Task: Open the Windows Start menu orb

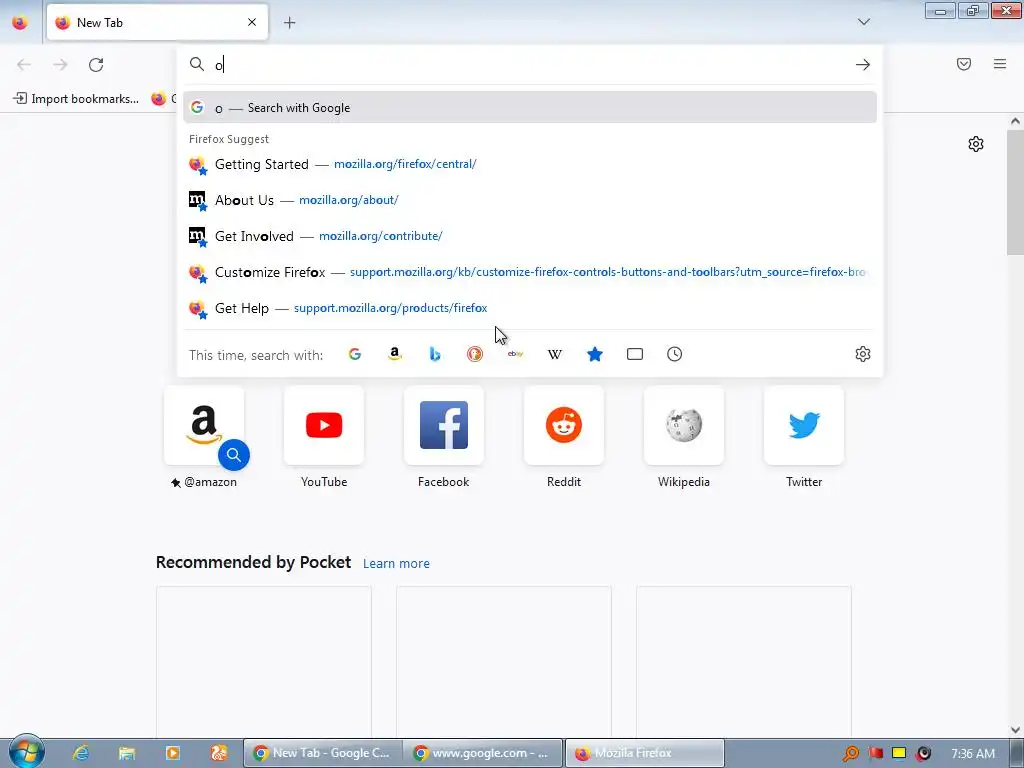Action: click(26, 752)
